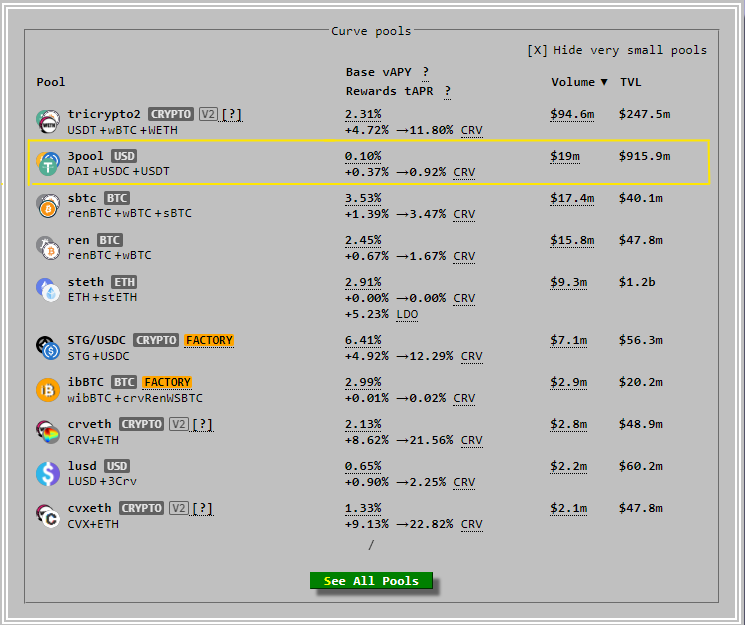The width and height of the screenshot is (745, 625).
Task: Click the [?] next to tricrypto2
Action: 231,114
